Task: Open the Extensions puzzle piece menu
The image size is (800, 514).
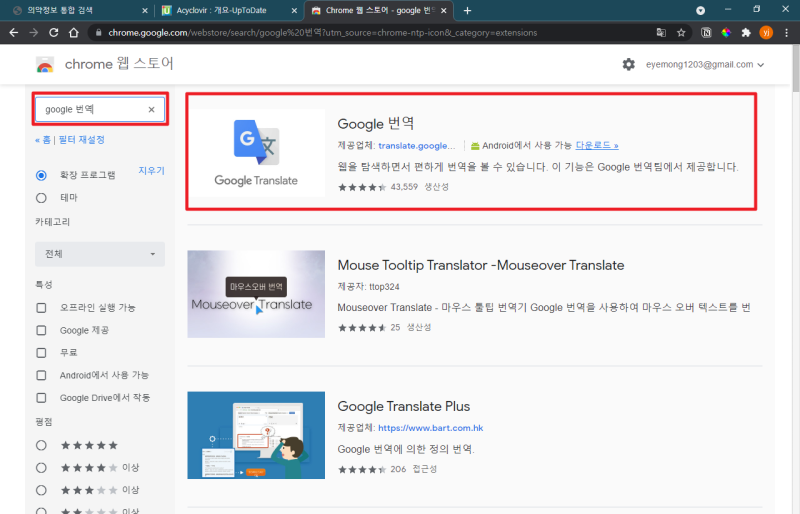Action: pyautogui.click(x=746, y=33)
